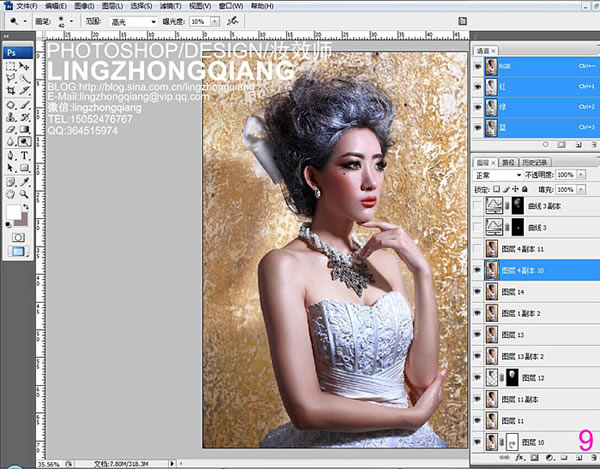Open the 滤镜(T) menu

pyautogui.click(x=170, y=6)
